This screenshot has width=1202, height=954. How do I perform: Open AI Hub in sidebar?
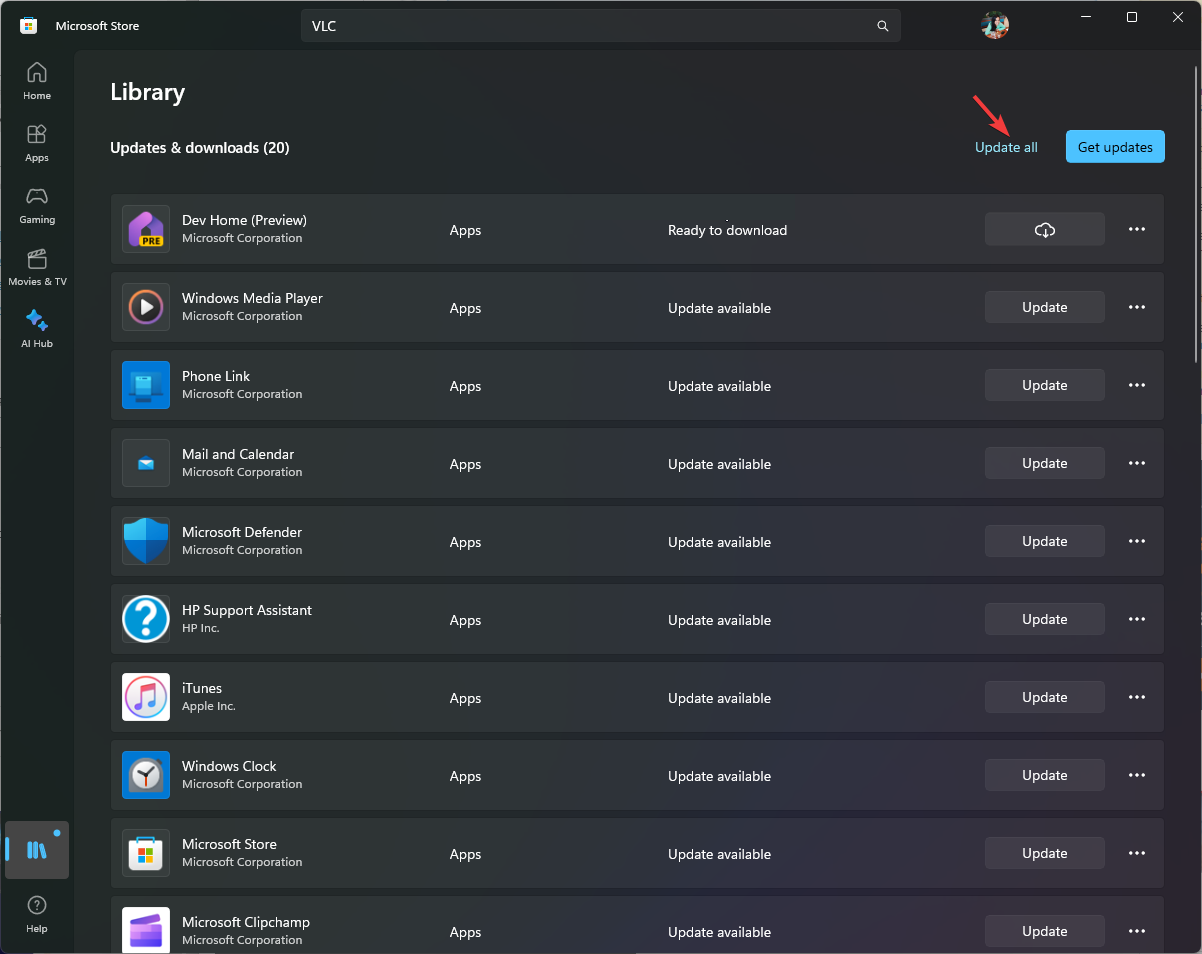(37, 329)
